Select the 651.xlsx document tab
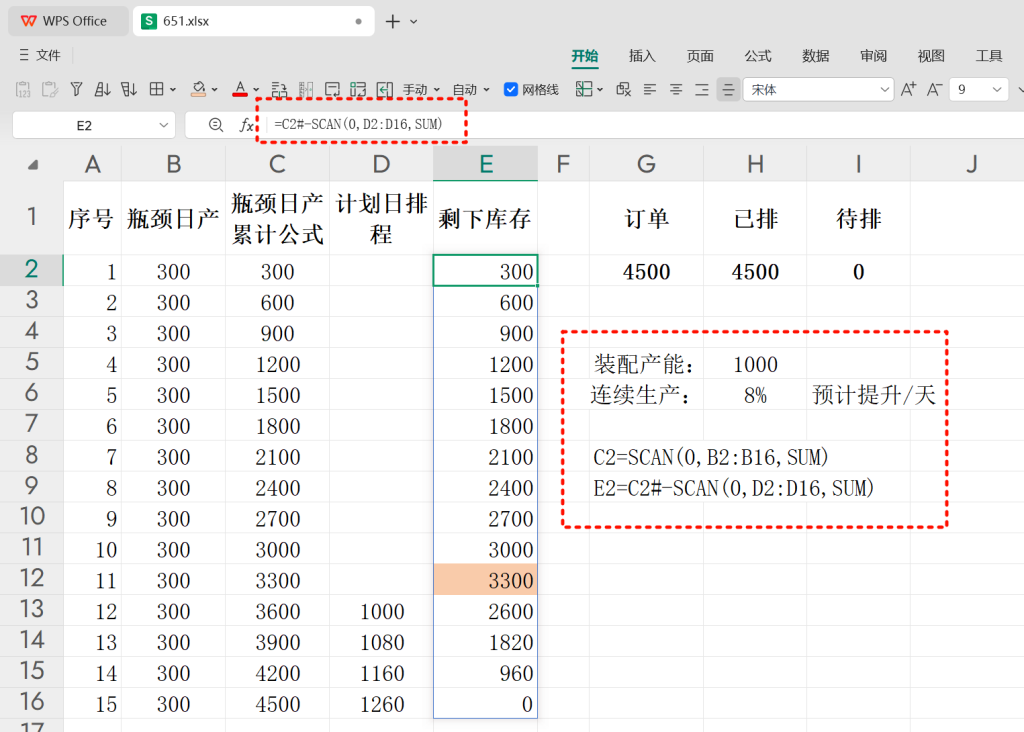 (x=253, y=21)
